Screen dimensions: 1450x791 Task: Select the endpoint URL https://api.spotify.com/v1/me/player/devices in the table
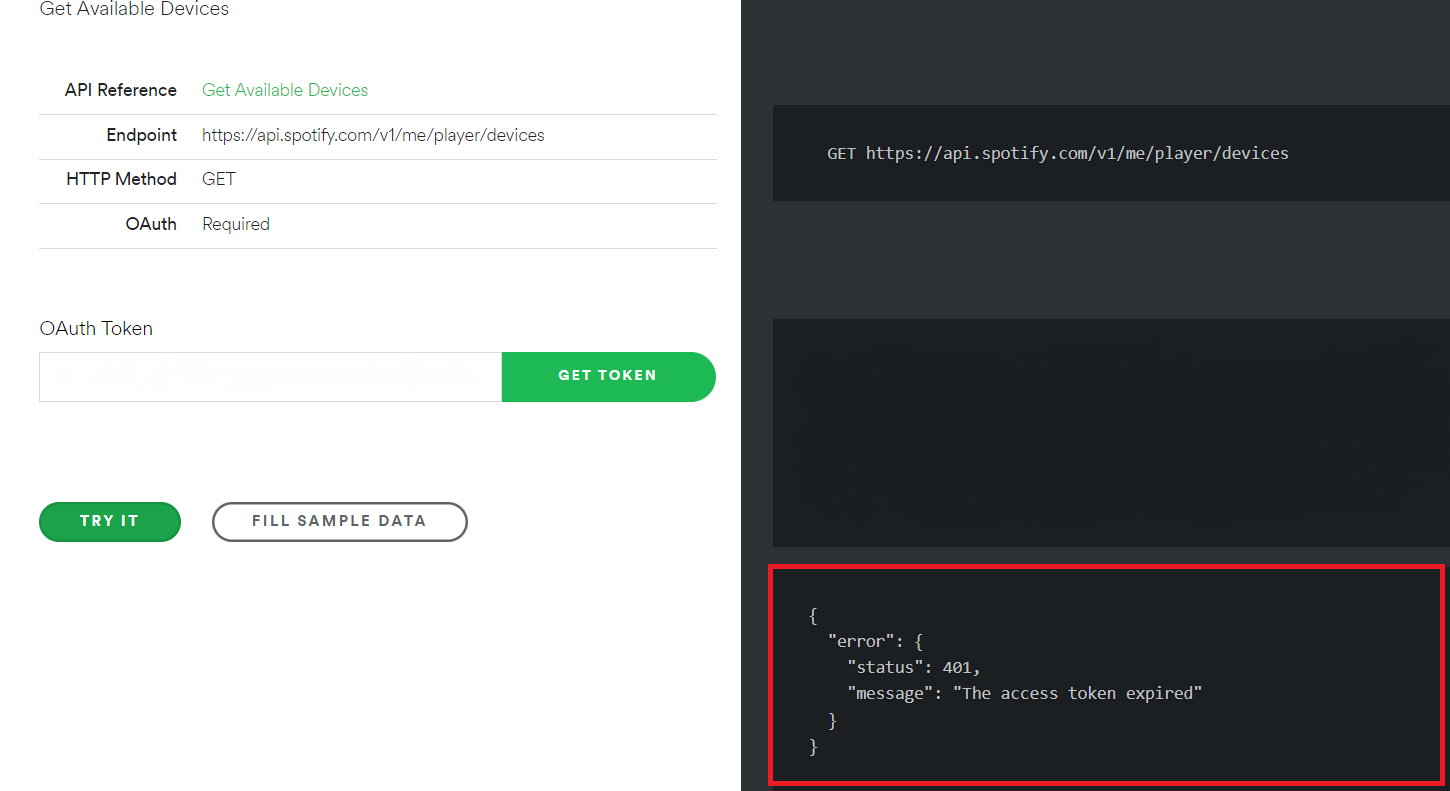pyautogui.click(x=373, y=135)
